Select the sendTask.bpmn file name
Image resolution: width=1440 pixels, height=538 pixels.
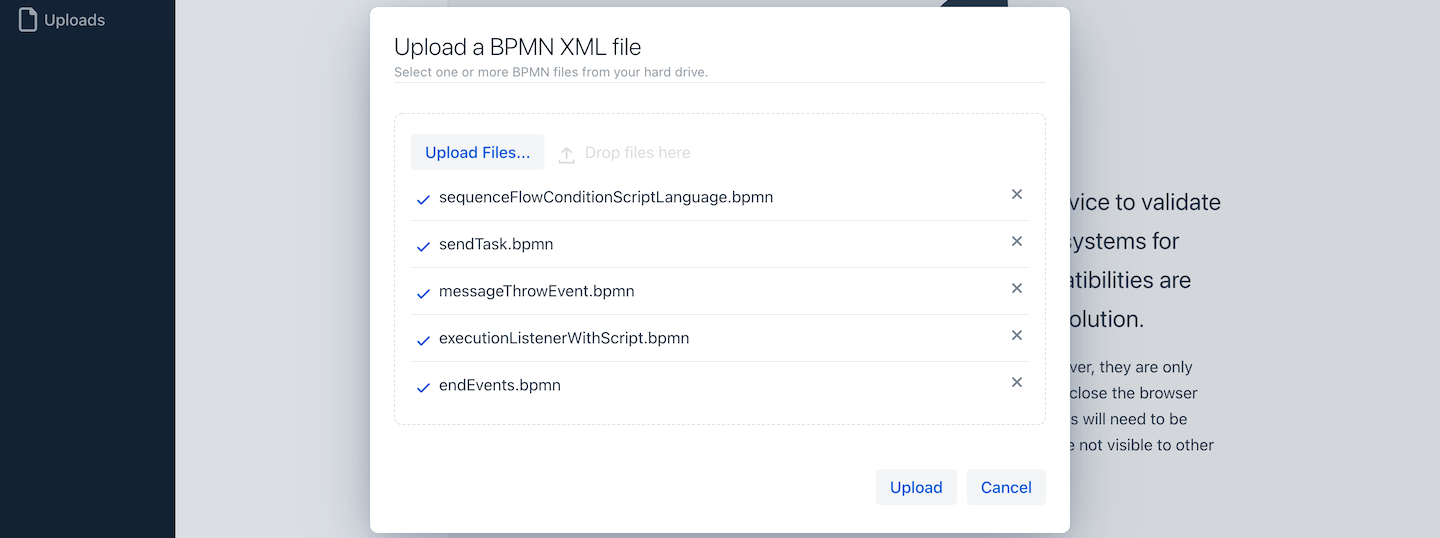coord(496,244)
